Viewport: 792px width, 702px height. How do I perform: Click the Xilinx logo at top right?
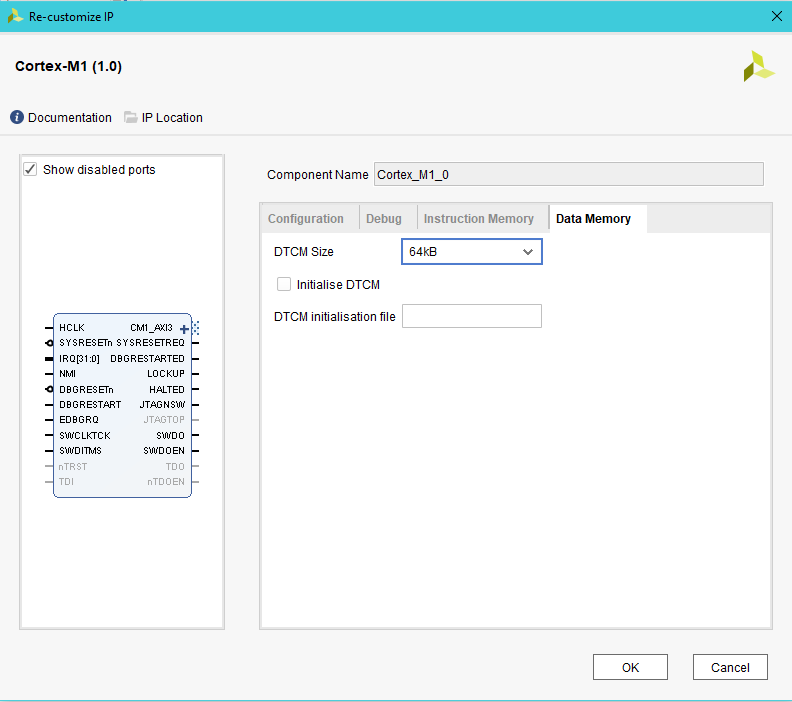coord(758,66)
